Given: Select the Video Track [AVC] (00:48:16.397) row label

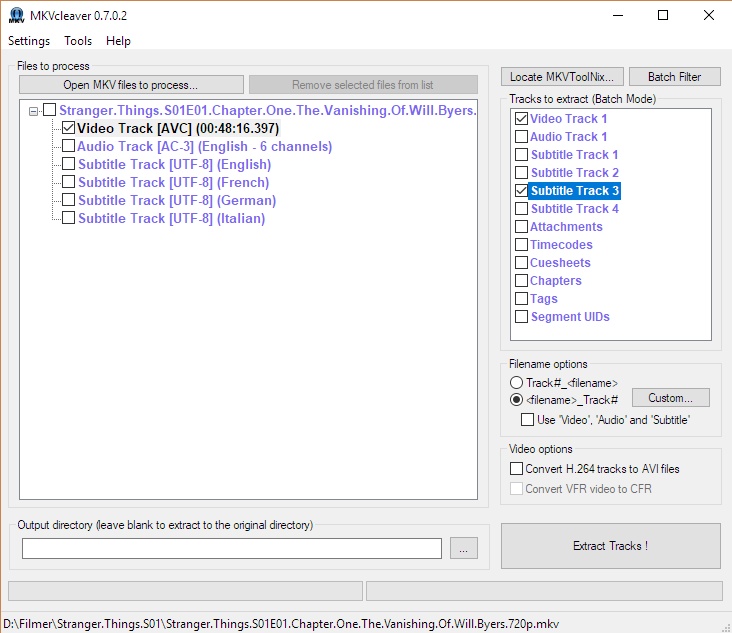Looking at the screenshot, I should pyautogui.click(x=178, y=128).
